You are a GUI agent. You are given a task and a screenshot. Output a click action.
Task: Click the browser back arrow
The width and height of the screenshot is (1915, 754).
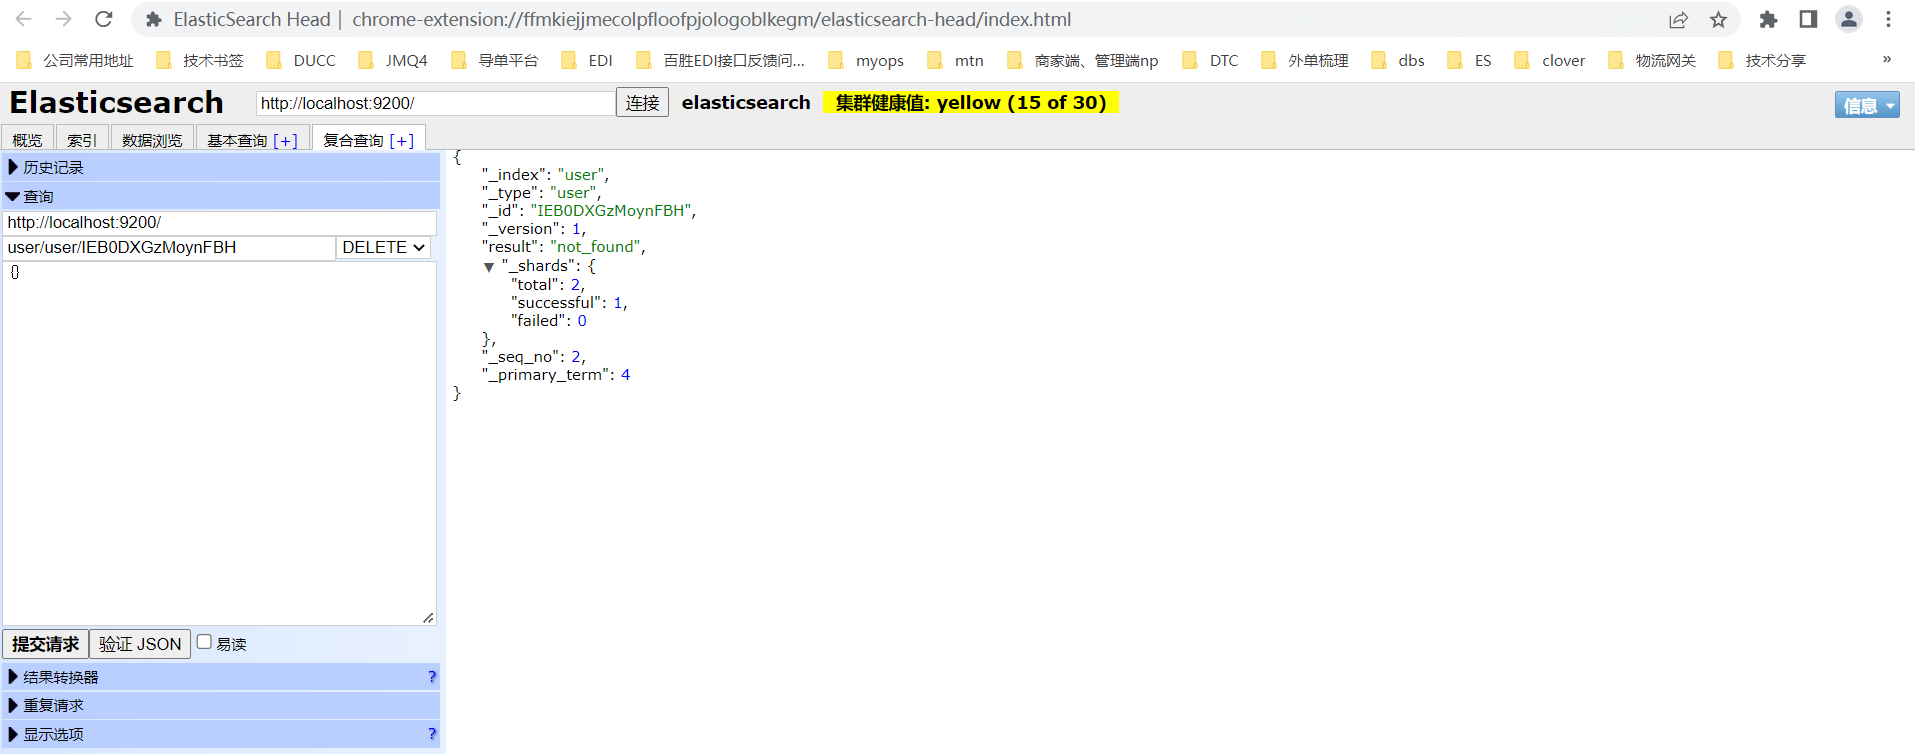coord(24,19)
